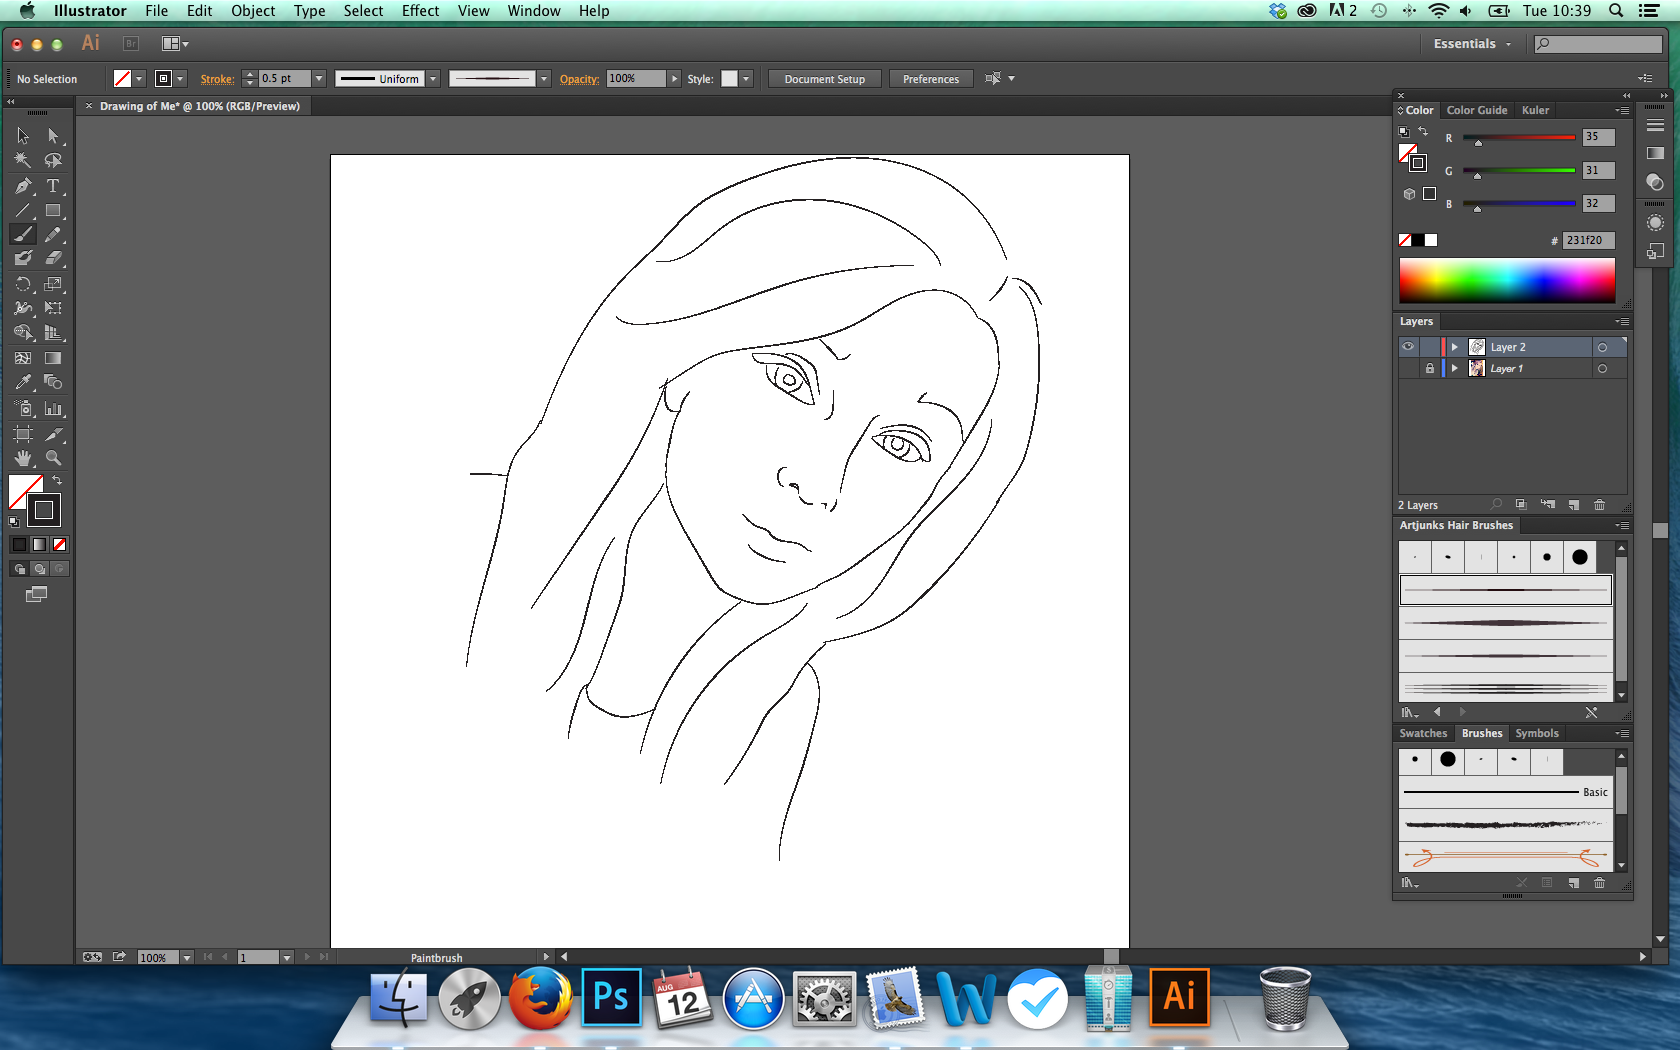Select the Hand tool

pos(23,458)
